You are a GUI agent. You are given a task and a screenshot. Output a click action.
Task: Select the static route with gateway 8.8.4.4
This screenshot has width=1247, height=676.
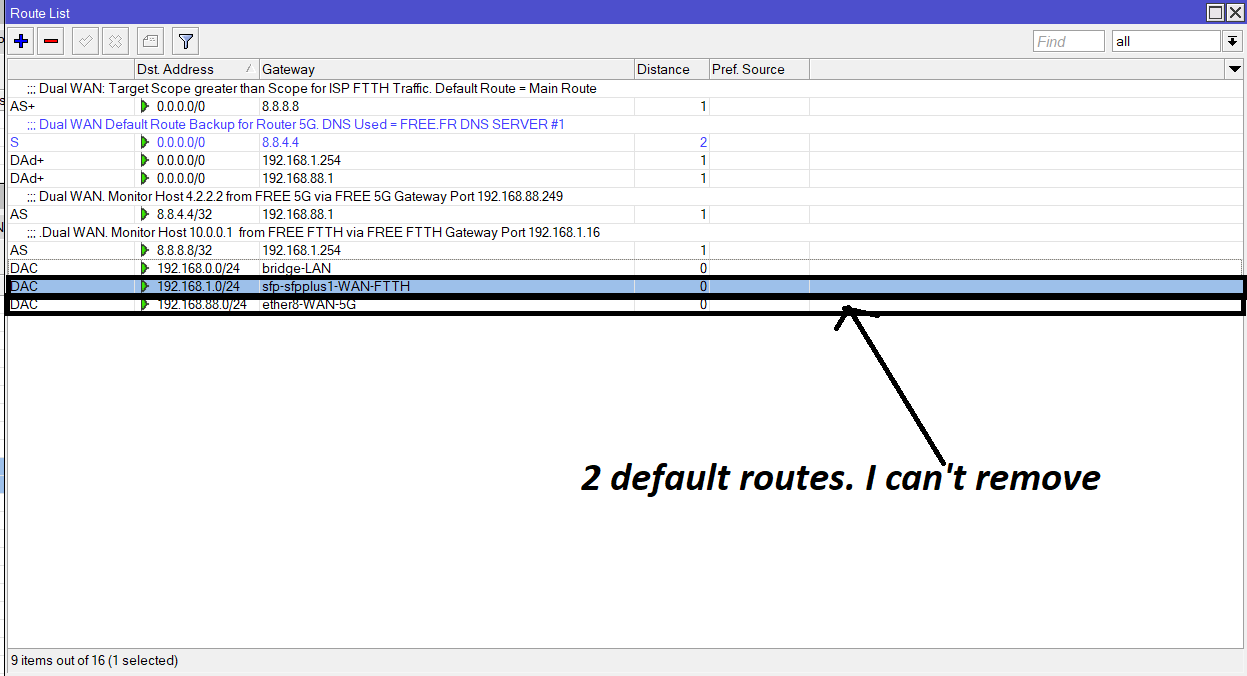[400, 142]
